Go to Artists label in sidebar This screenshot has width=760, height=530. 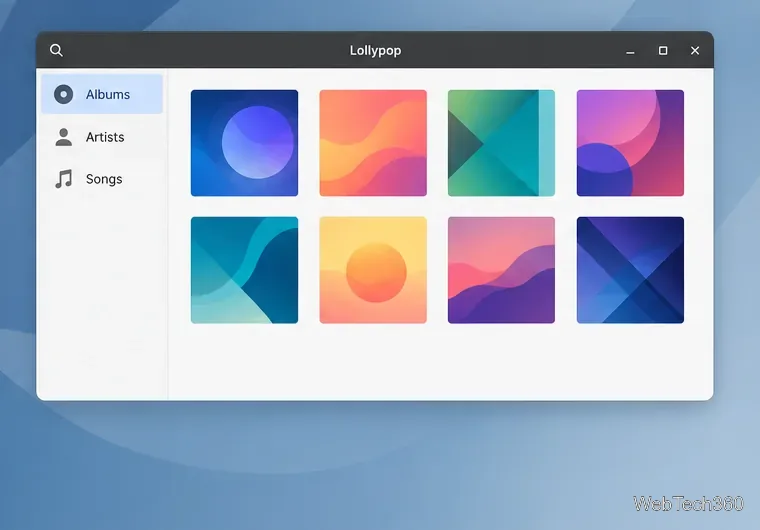click(105, 137)
